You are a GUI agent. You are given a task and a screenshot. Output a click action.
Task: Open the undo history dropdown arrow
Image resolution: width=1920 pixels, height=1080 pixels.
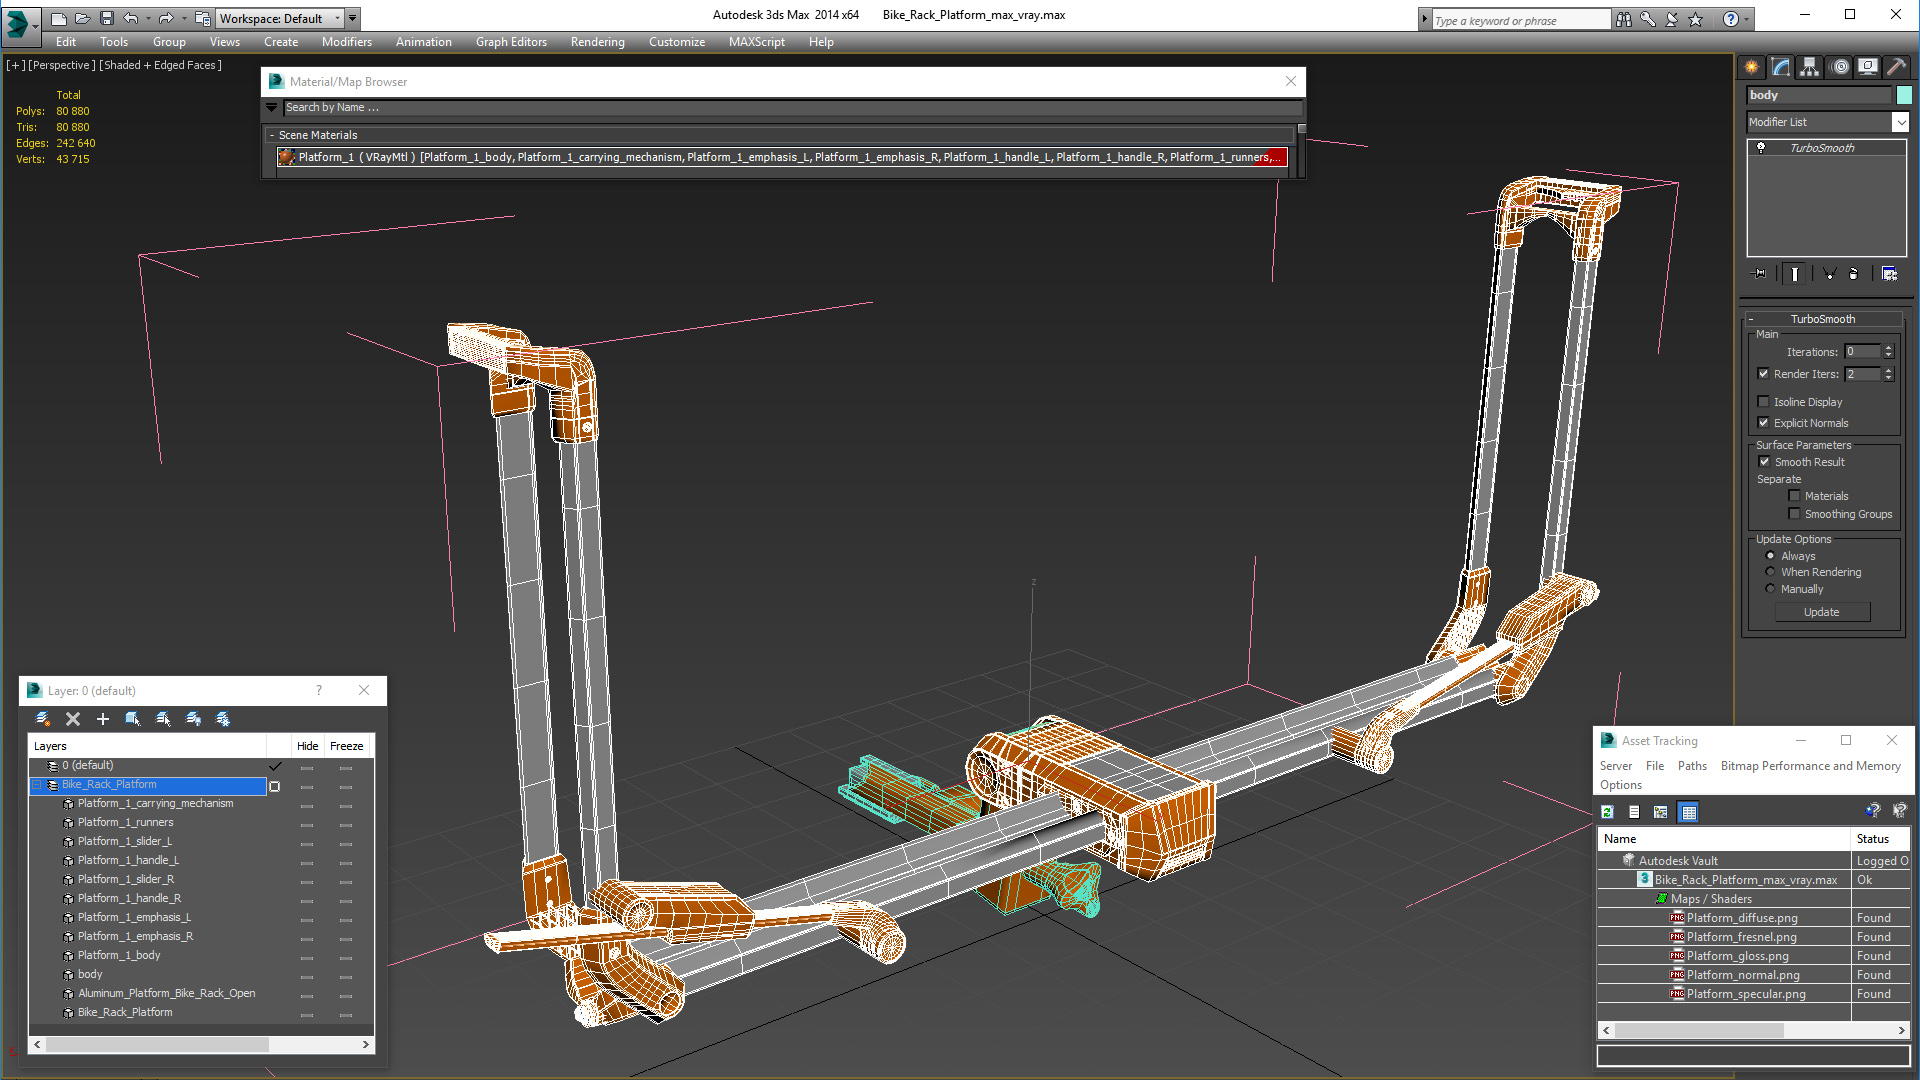coord(148,19)
